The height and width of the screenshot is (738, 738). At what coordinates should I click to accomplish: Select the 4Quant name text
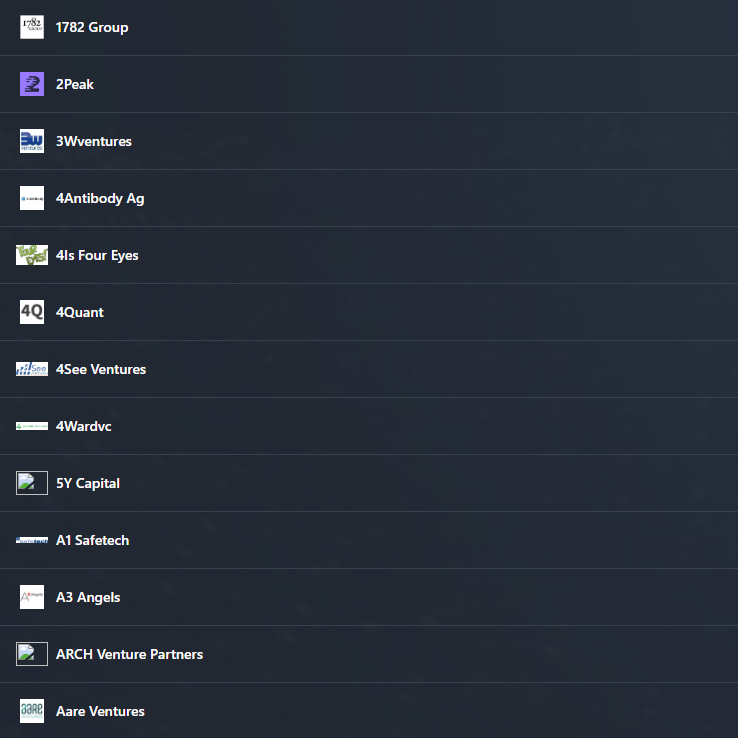coord(80,312)
